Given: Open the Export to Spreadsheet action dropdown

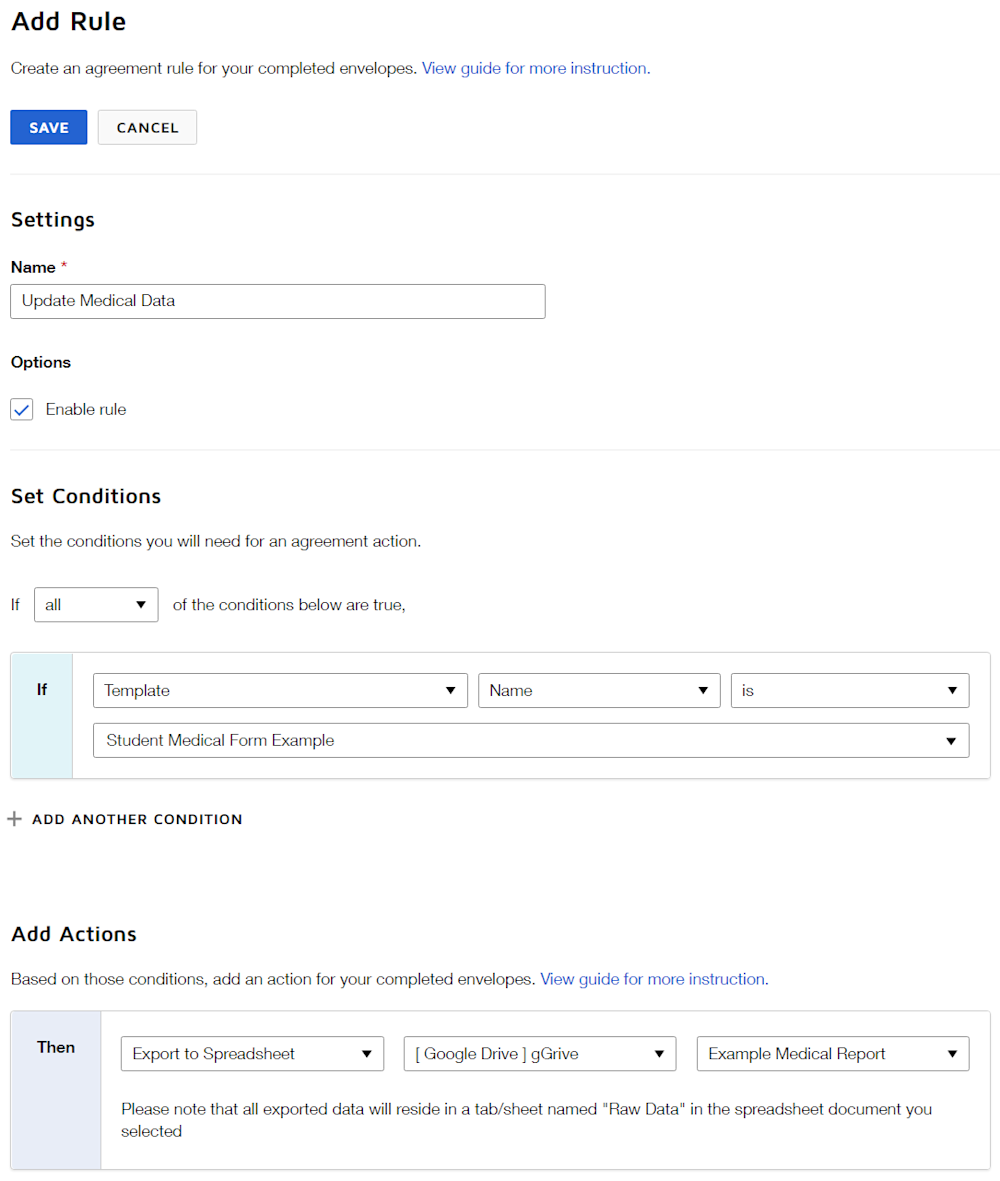Looking at the screenshot, I should pos(252,1053).
